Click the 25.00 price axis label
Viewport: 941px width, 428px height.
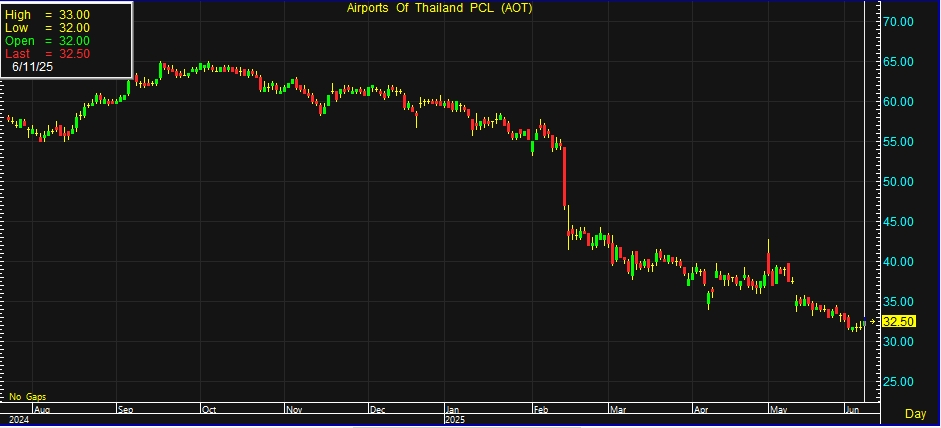point(898,382)
